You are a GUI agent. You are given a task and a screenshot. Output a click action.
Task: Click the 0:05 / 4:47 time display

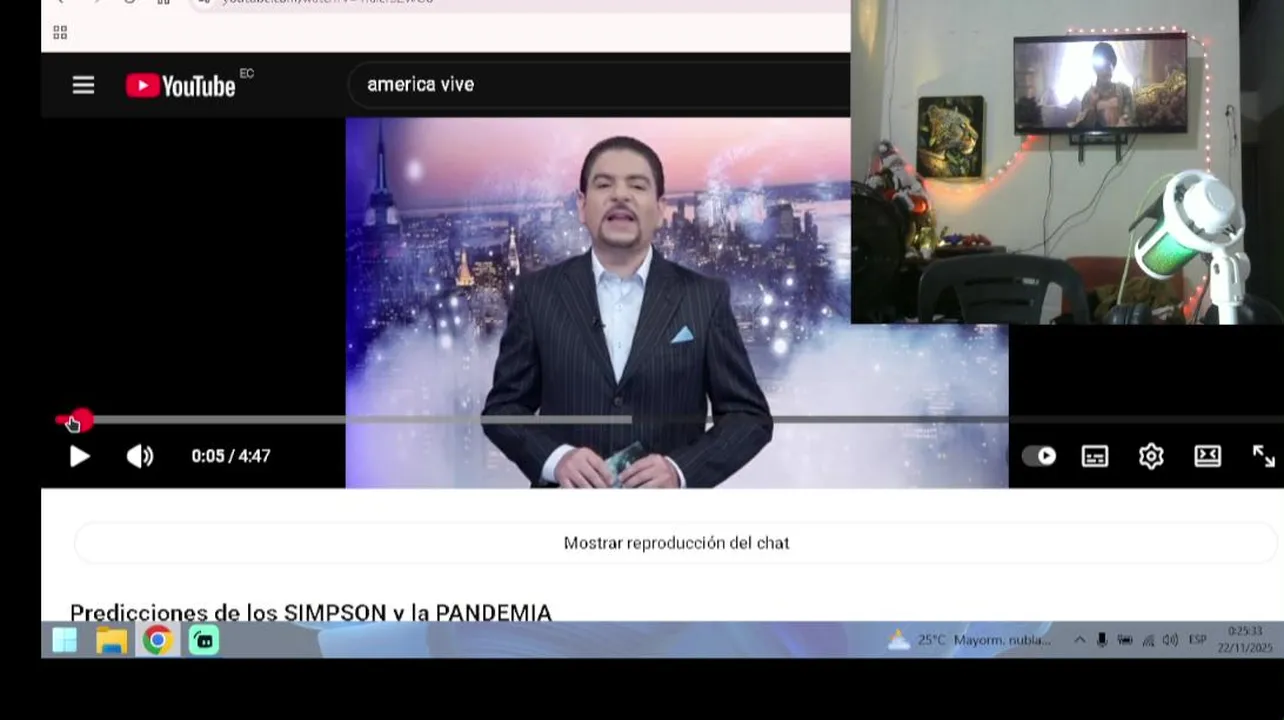click(231, 456)
